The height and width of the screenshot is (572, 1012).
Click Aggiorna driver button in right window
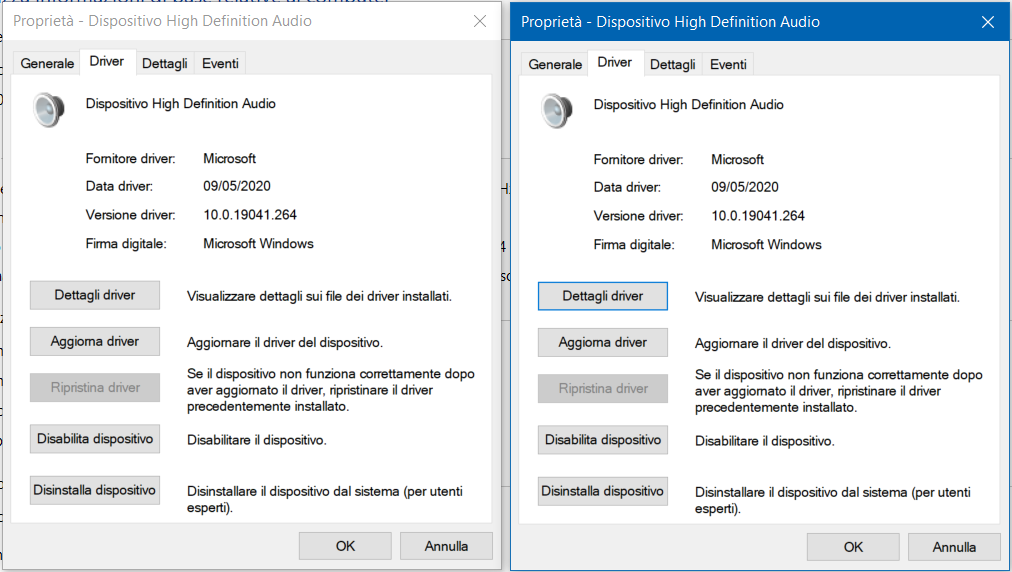[603, 343]
